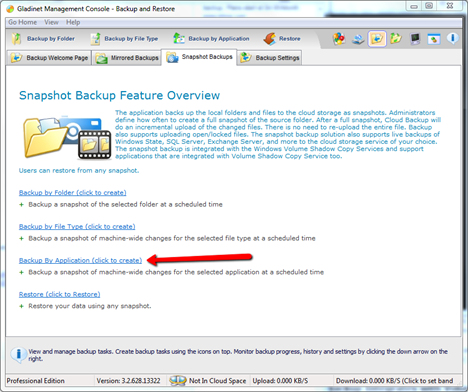Click the Restore toolbar icon
This screenshot has width=468, height=392.
pos(269,39)
